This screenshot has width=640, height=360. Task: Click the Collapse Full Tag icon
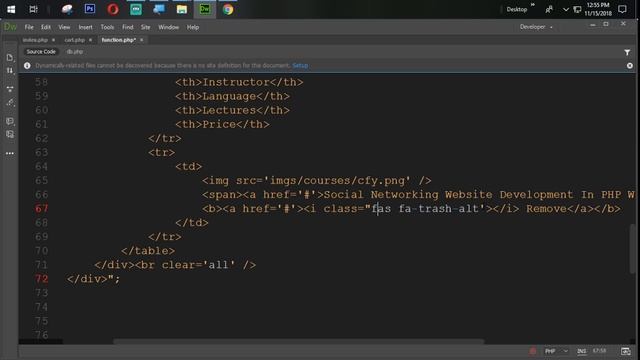pos(10,89)
